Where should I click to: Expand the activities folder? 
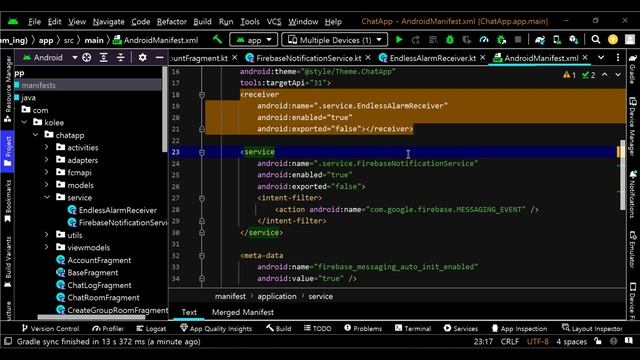point(47,147)
